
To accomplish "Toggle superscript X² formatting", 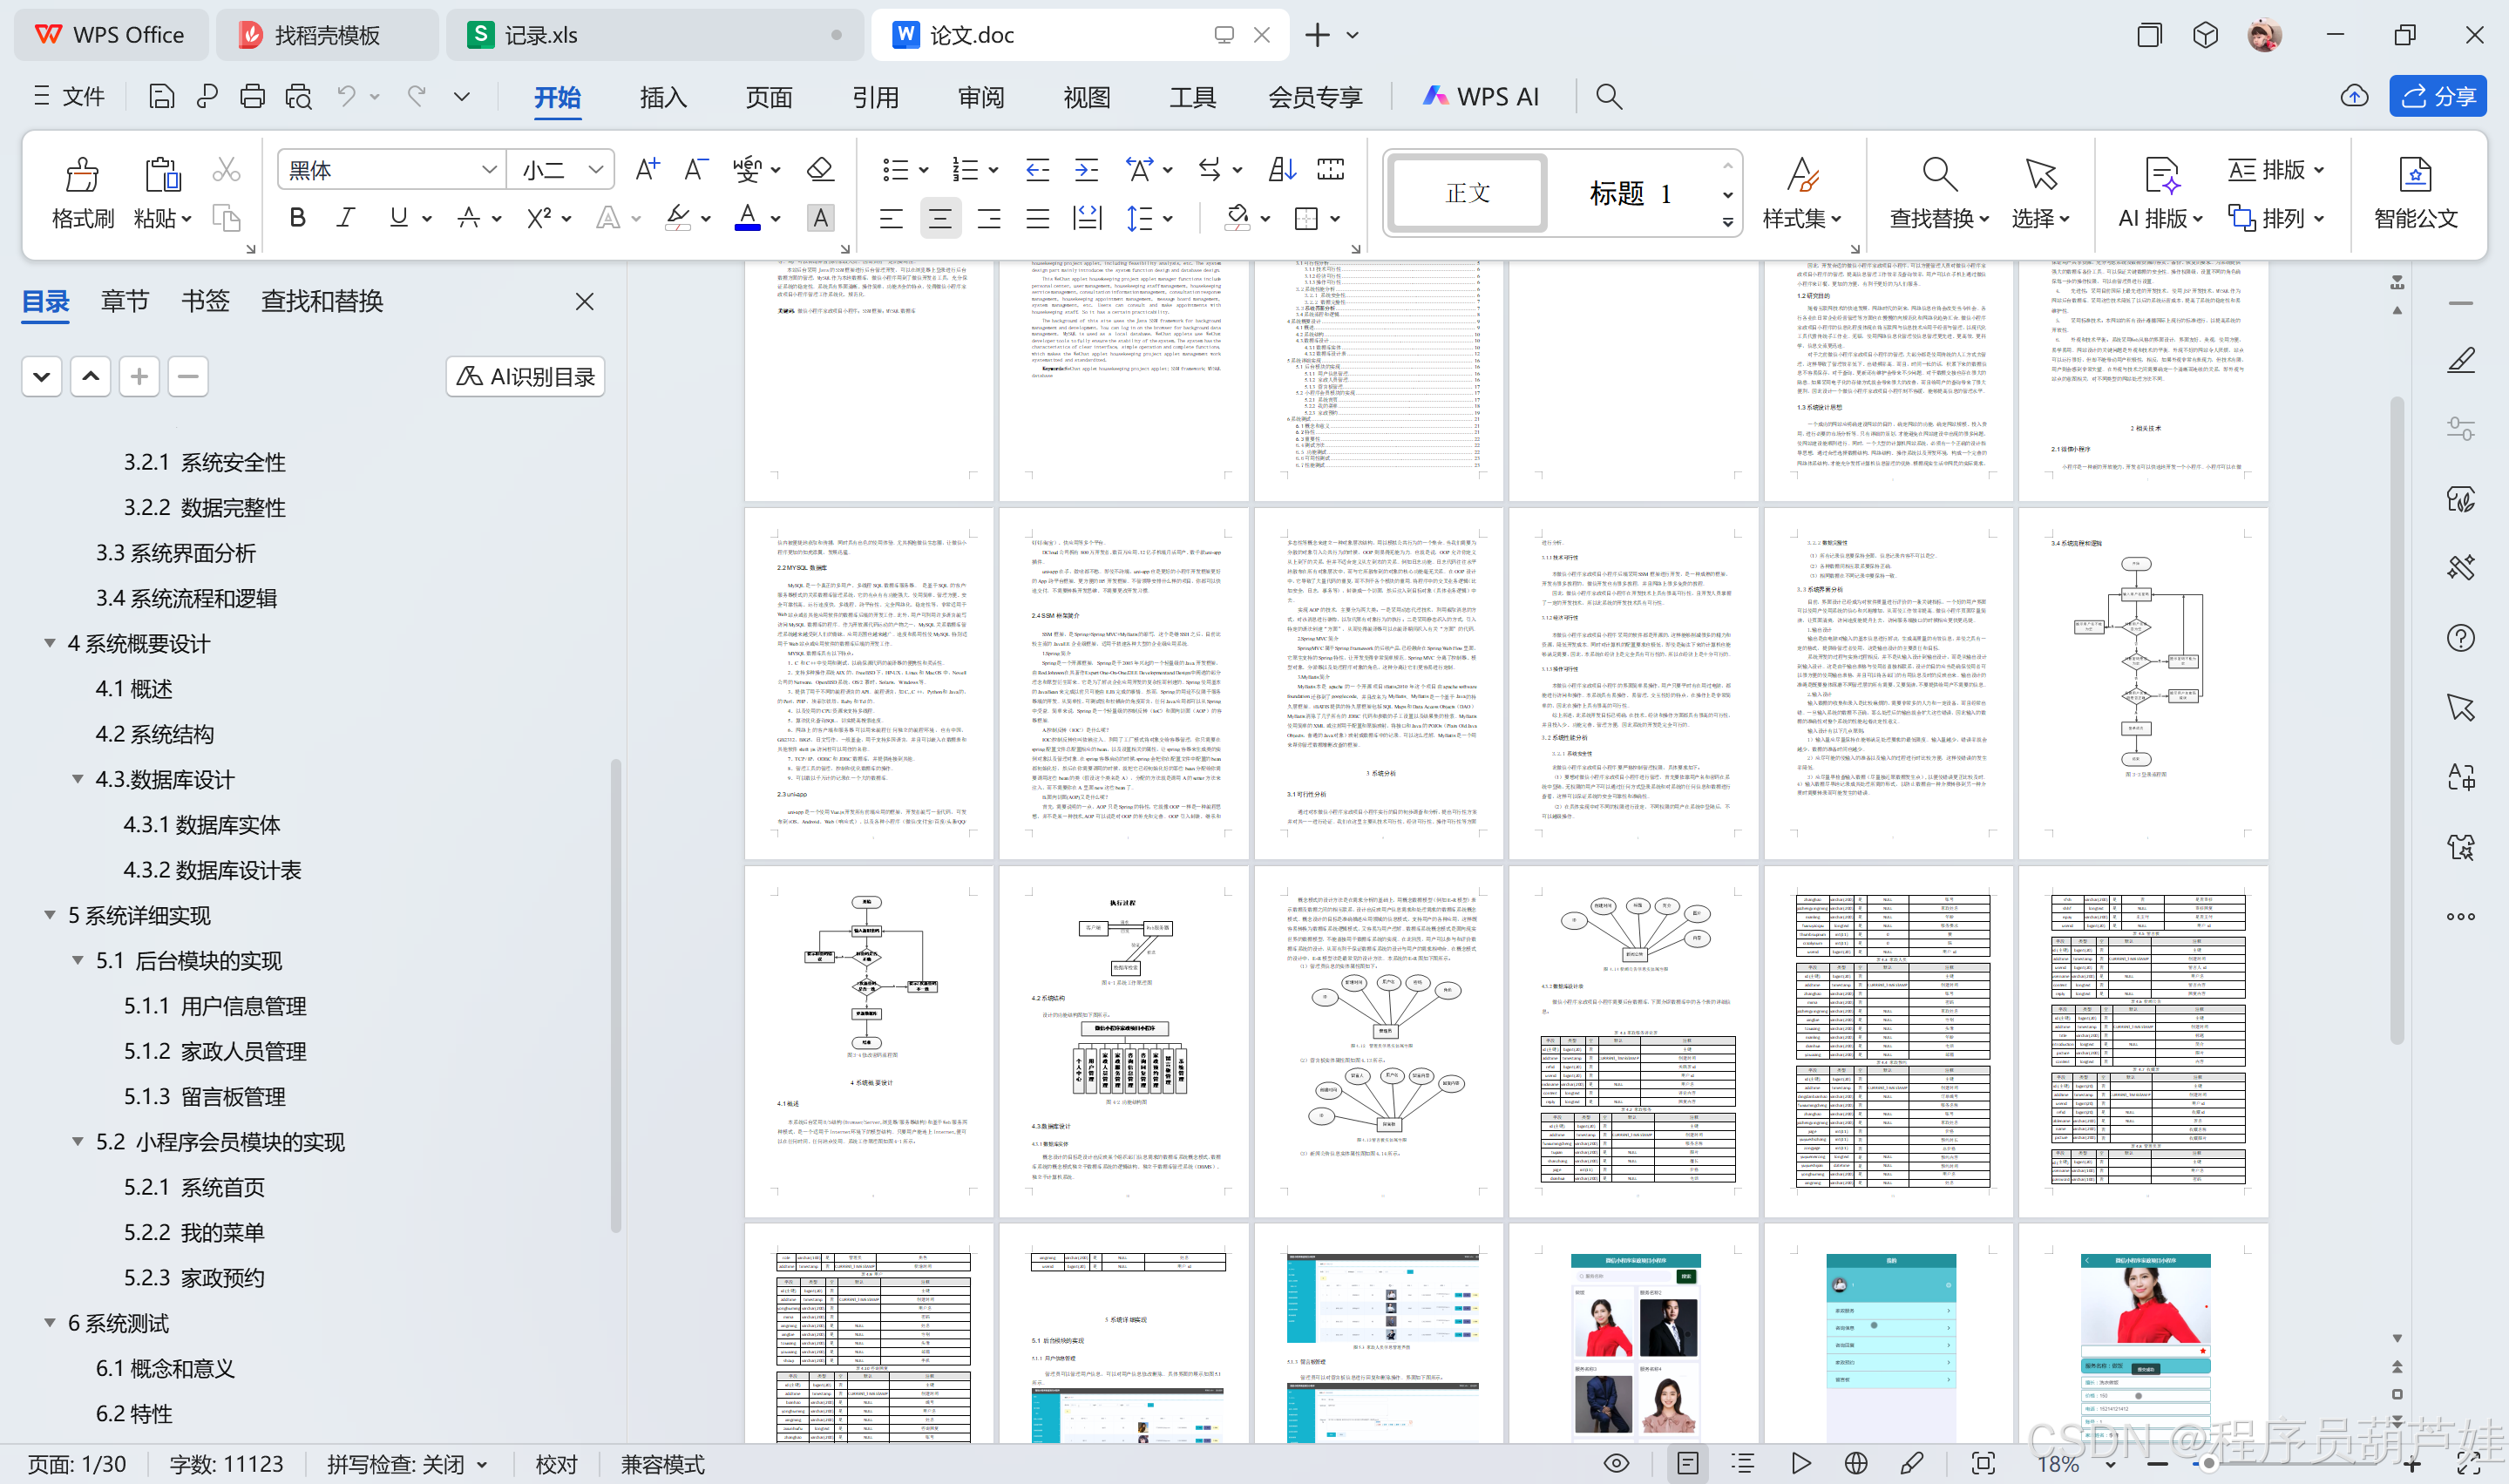I will [539, 217].
